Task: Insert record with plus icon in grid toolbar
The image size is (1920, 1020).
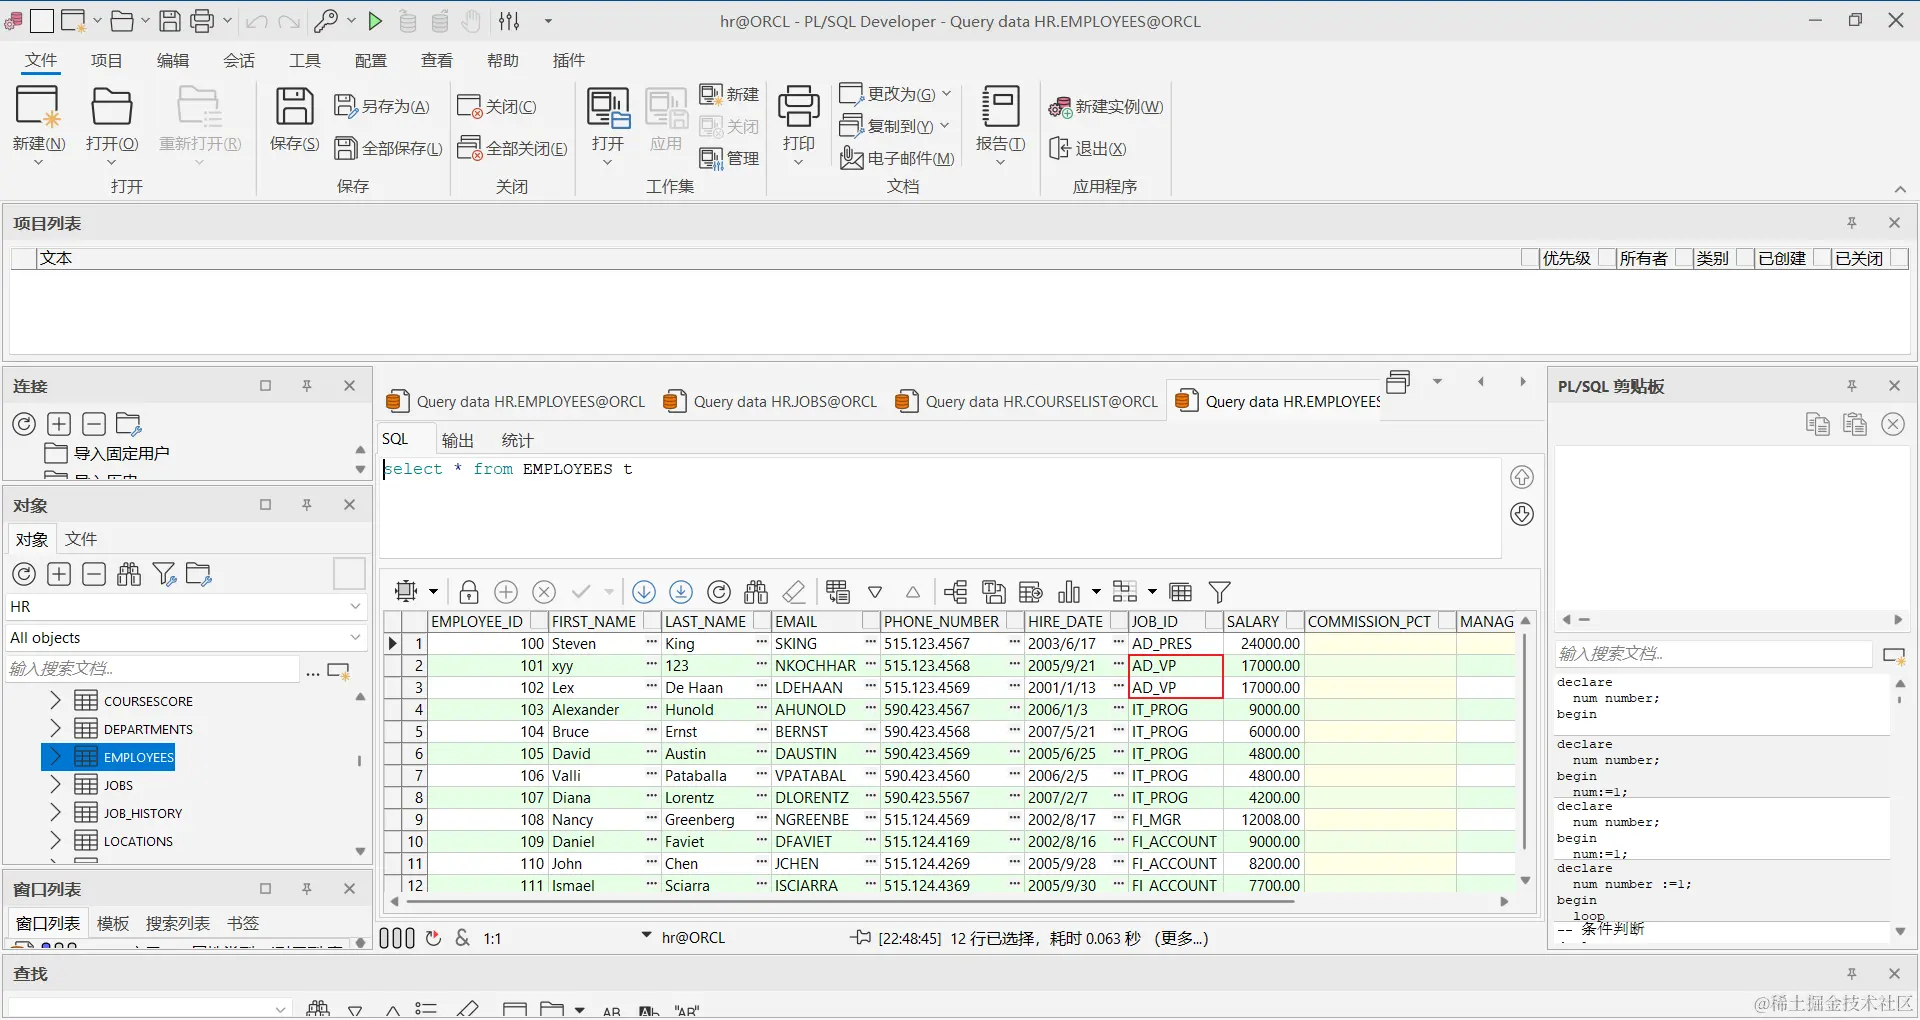Action: click(x=506, y=592)
